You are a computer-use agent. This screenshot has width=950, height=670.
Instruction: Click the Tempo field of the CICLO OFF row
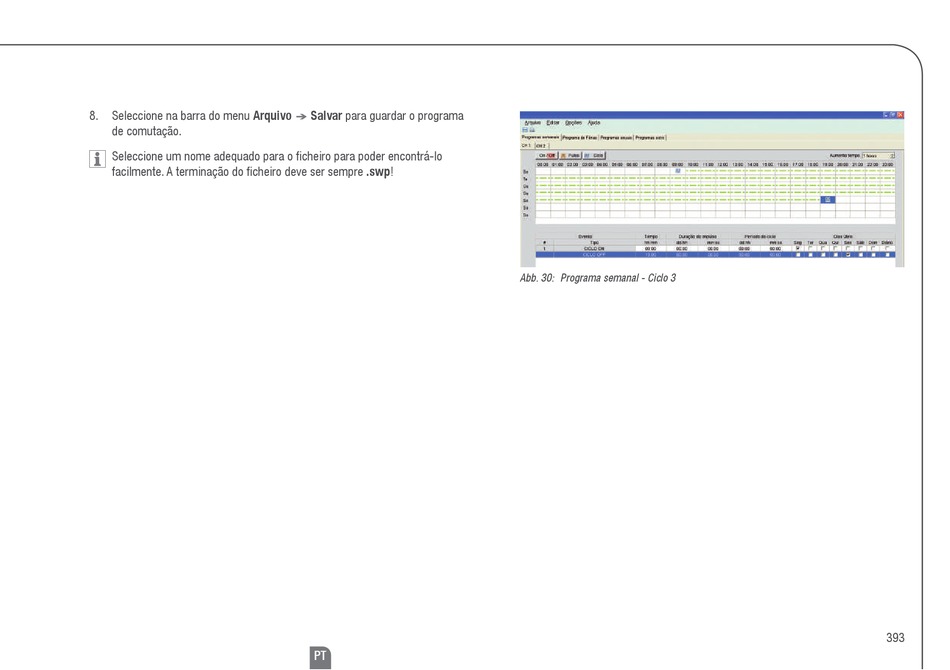650,255
